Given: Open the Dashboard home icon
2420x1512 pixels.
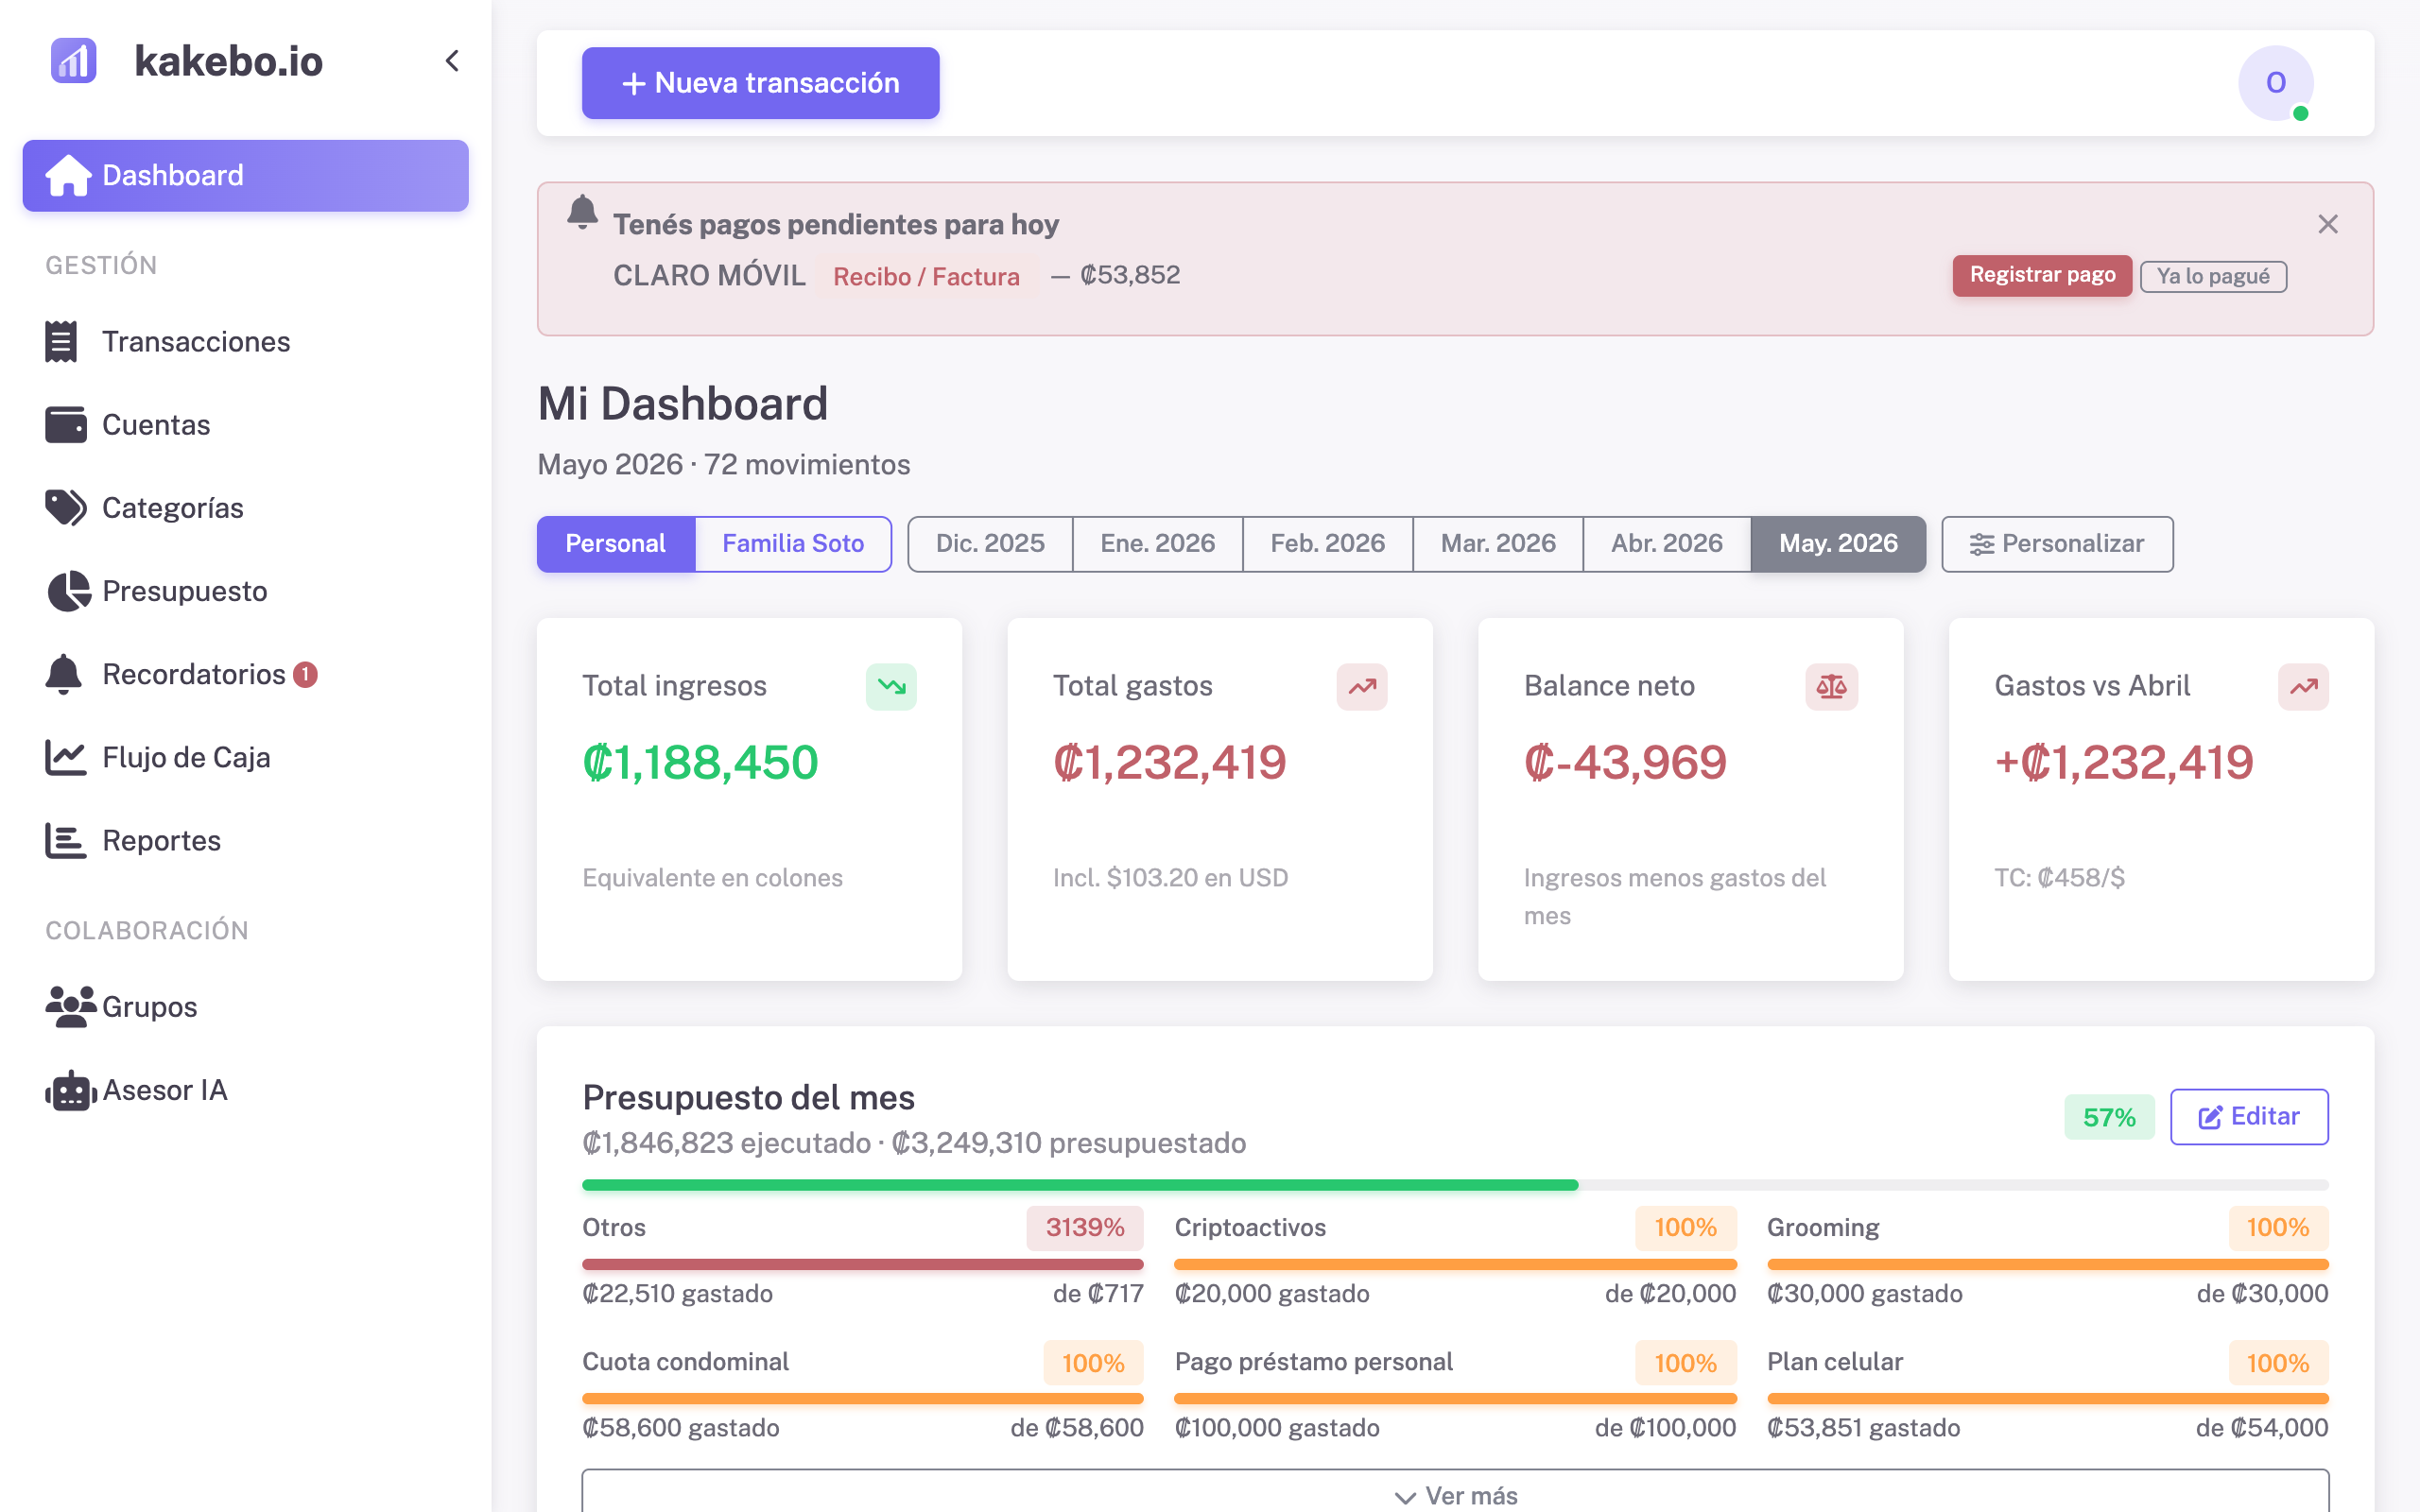Looking at the screenshot, I should click(x=68, y=175).
